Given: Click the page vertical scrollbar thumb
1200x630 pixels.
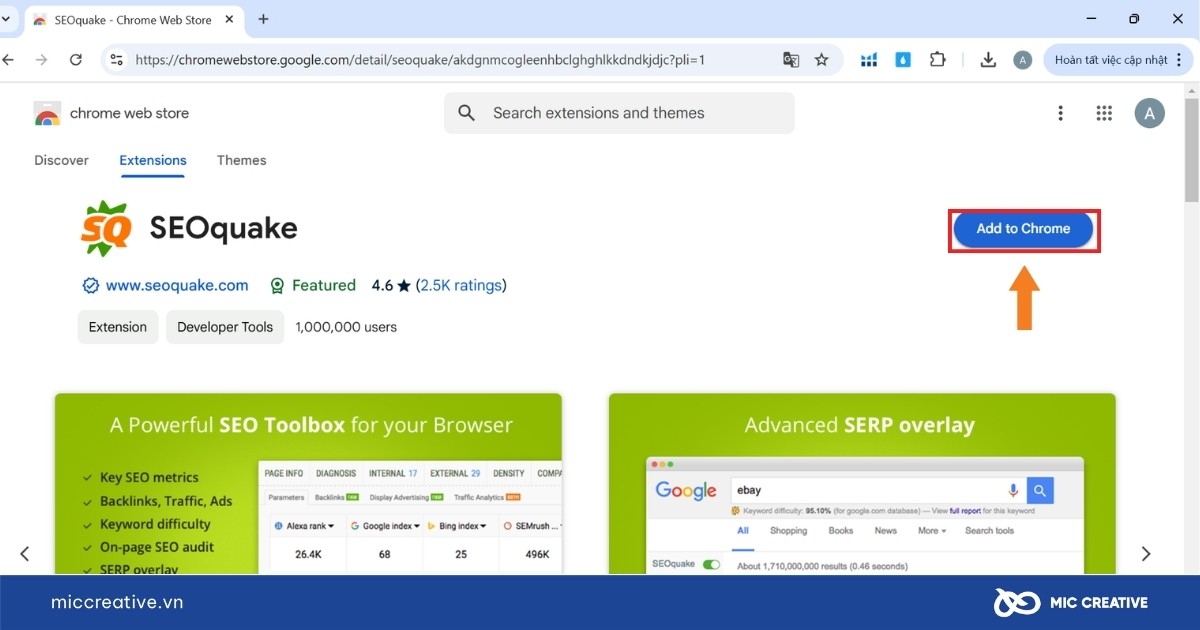Looking at the screenshot, I should [1192, 144].
